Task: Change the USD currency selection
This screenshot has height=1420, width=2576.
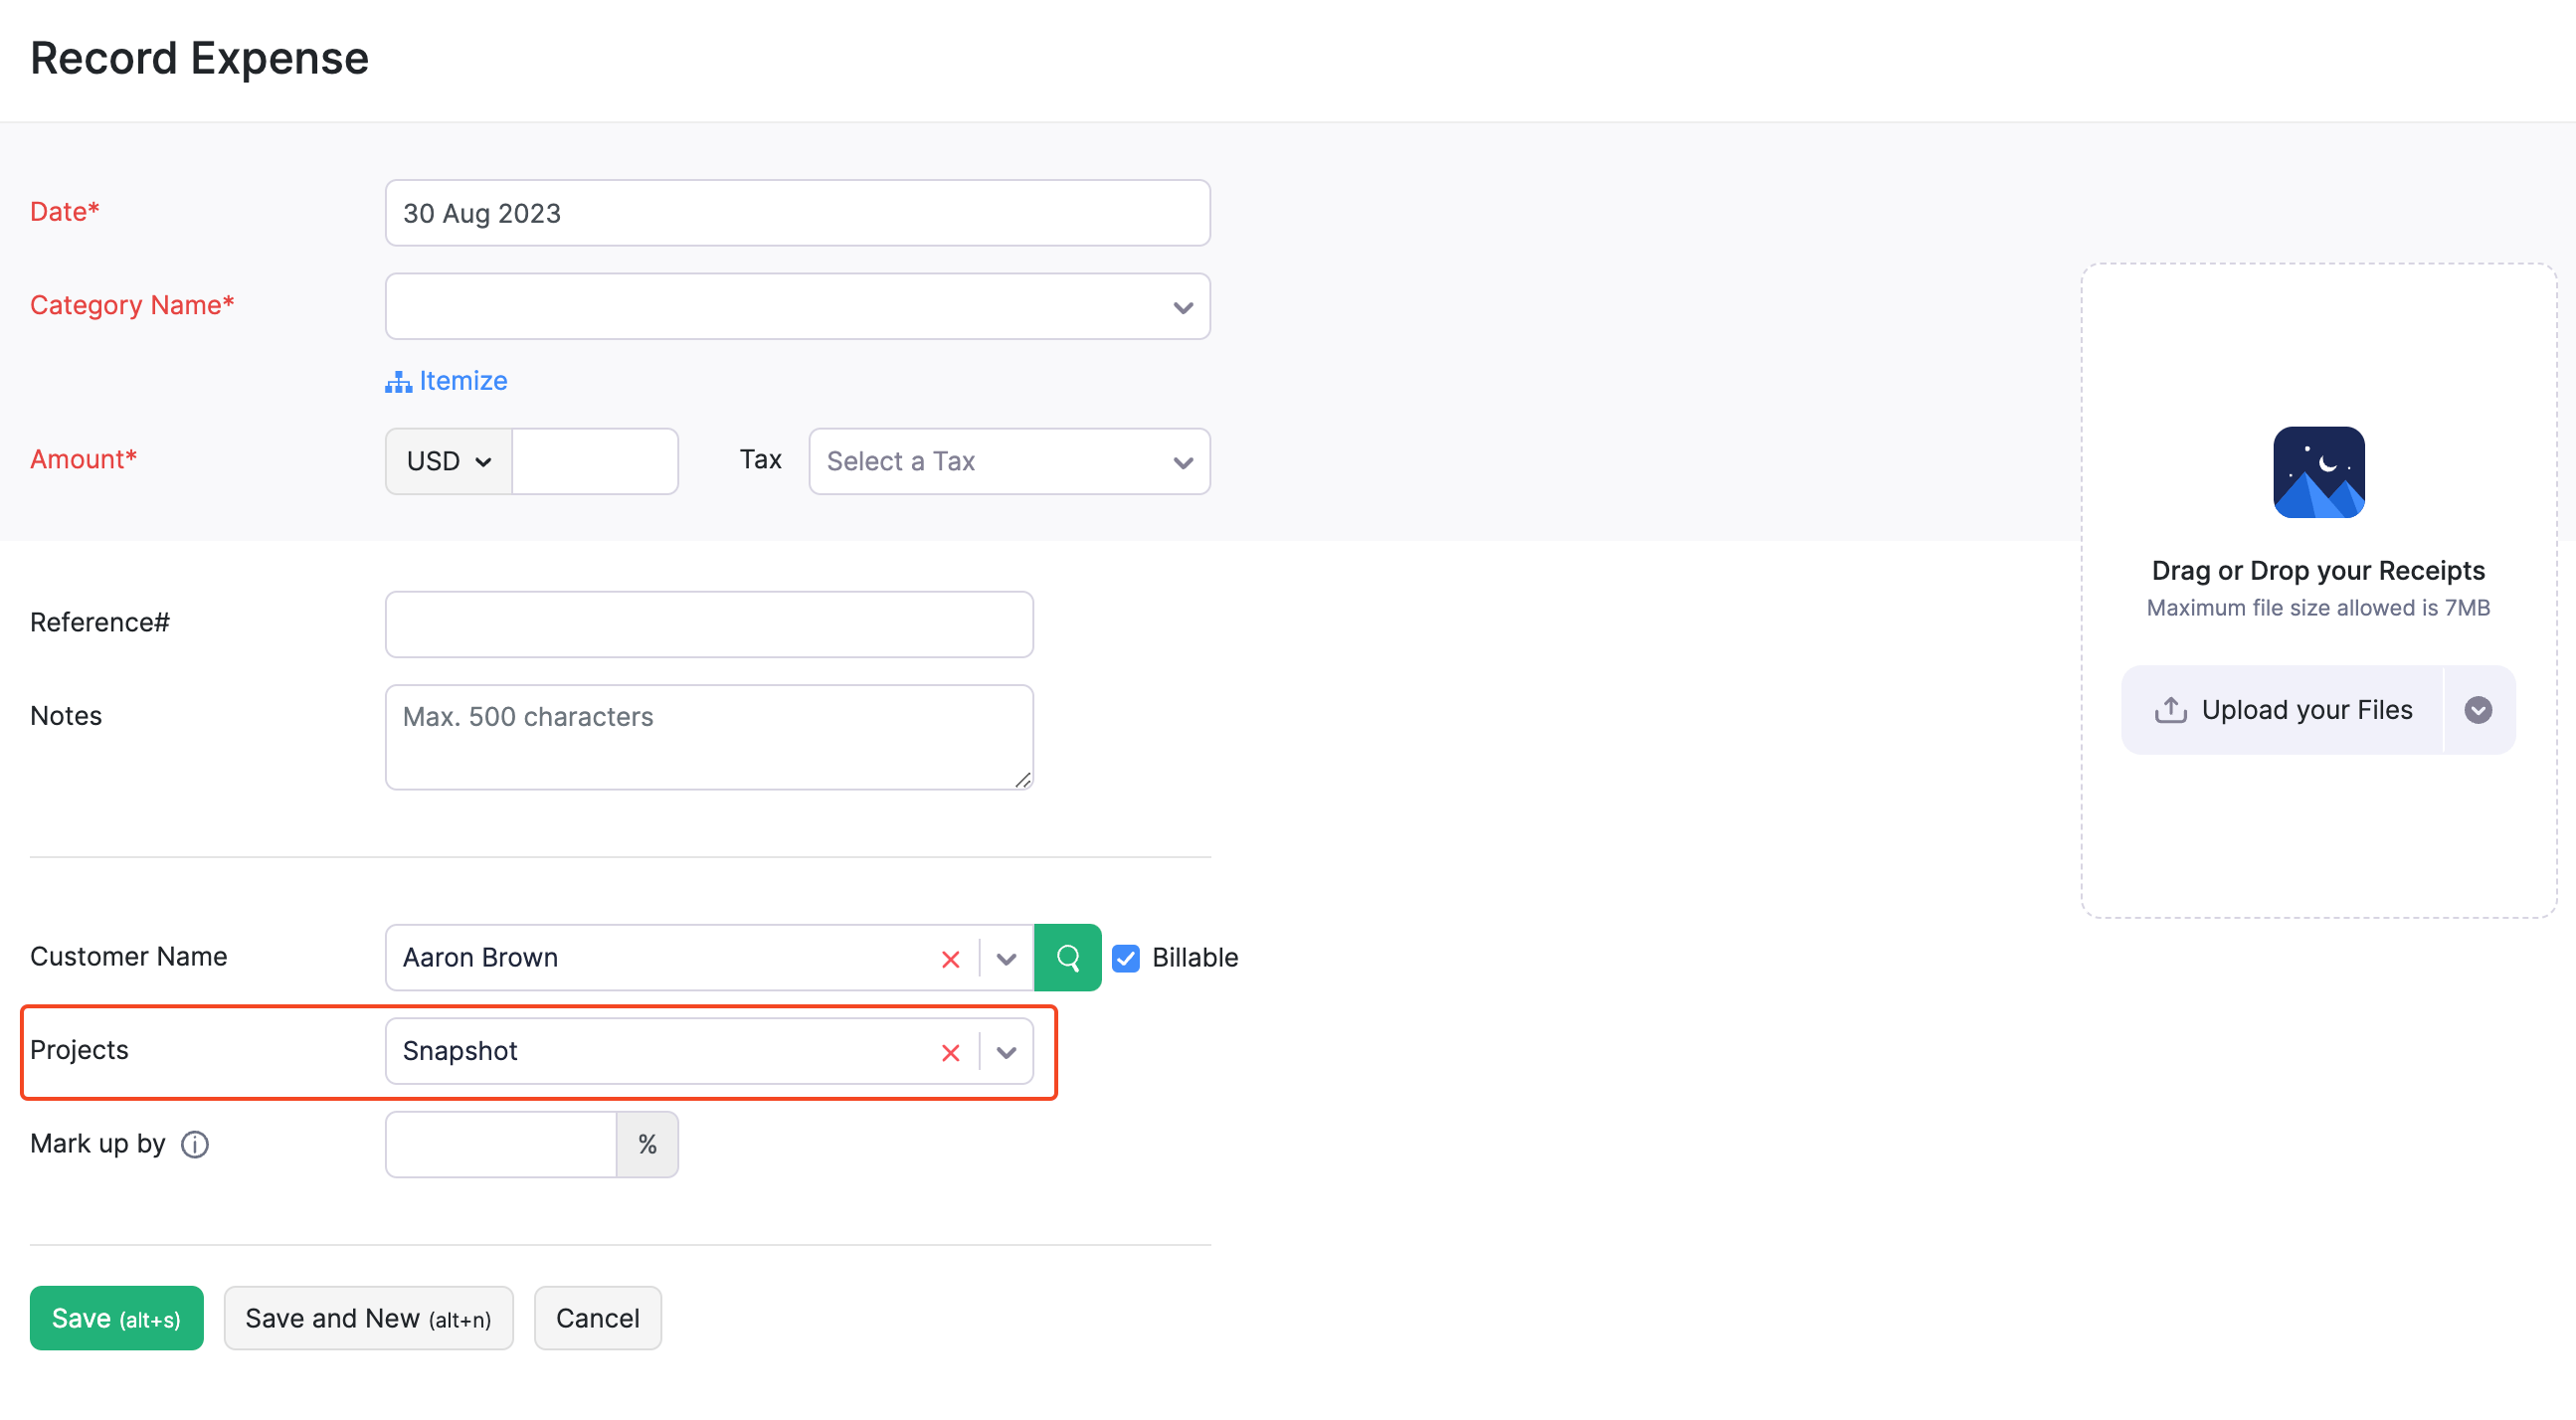Action: [x=448, y=461]
